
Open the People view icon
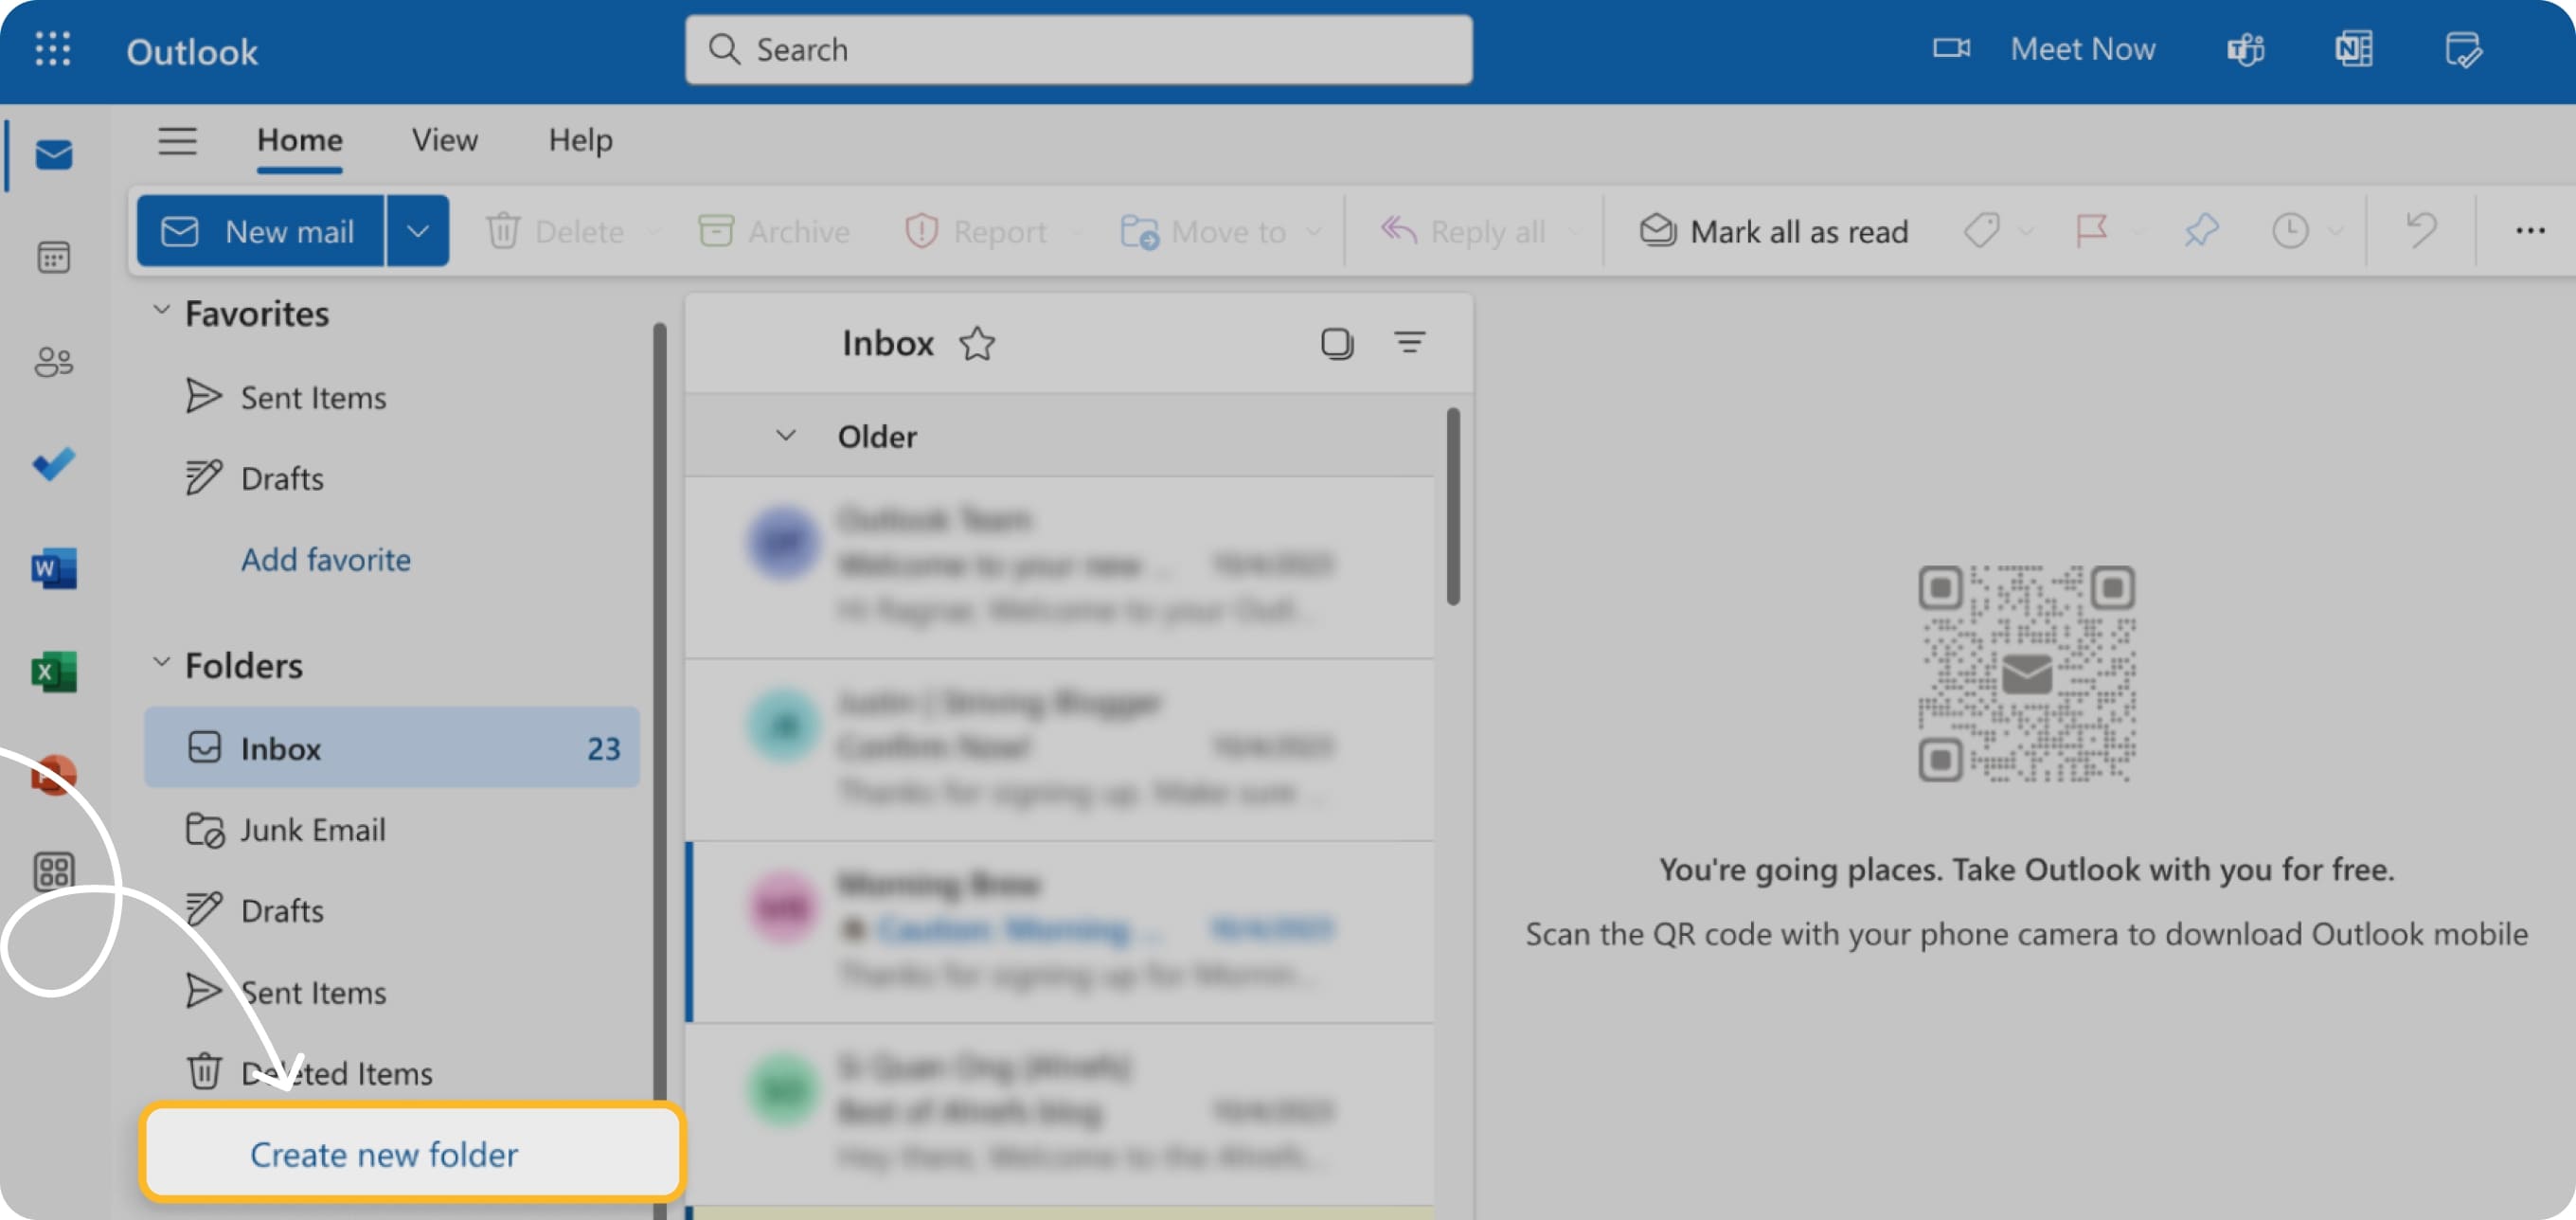tap(53, 362)
